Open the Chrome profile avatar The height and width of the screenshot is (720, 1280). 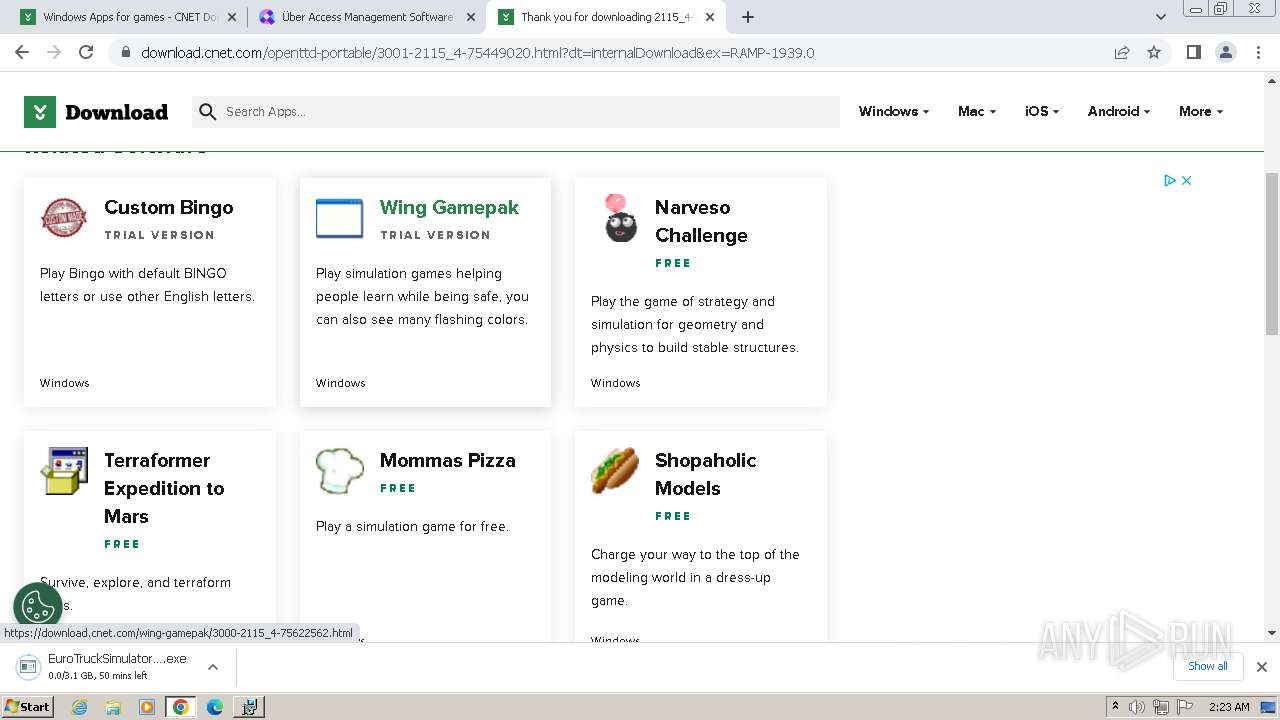(x=1225, y=52)
